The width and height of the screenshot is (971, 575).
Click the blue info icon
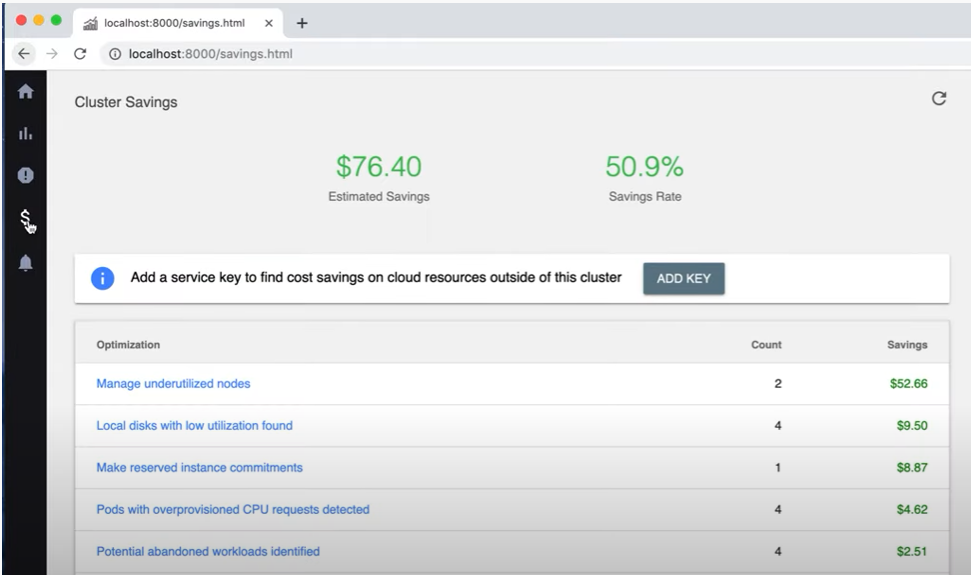pos(102,279)
